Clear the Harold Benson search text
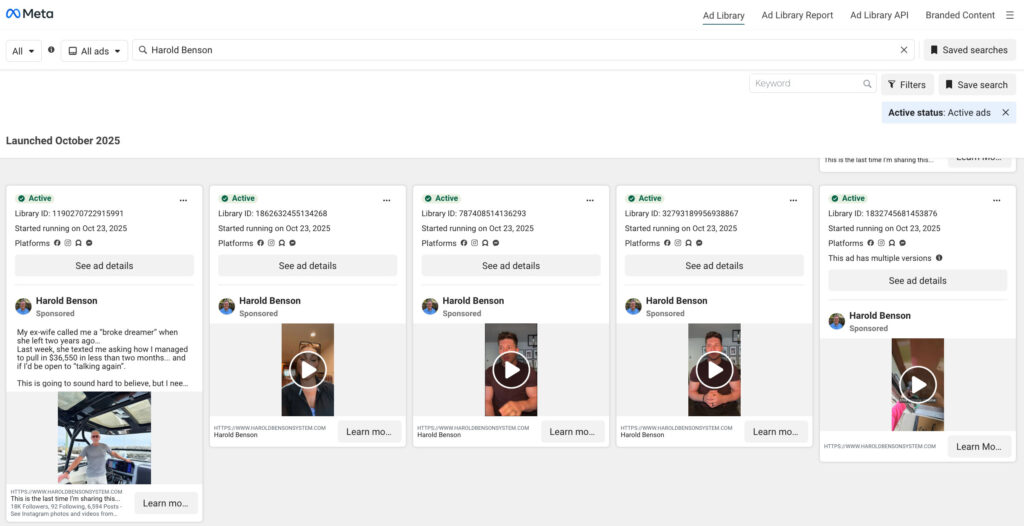This screenshot has height=526, width=1024. tap(904, 50)
